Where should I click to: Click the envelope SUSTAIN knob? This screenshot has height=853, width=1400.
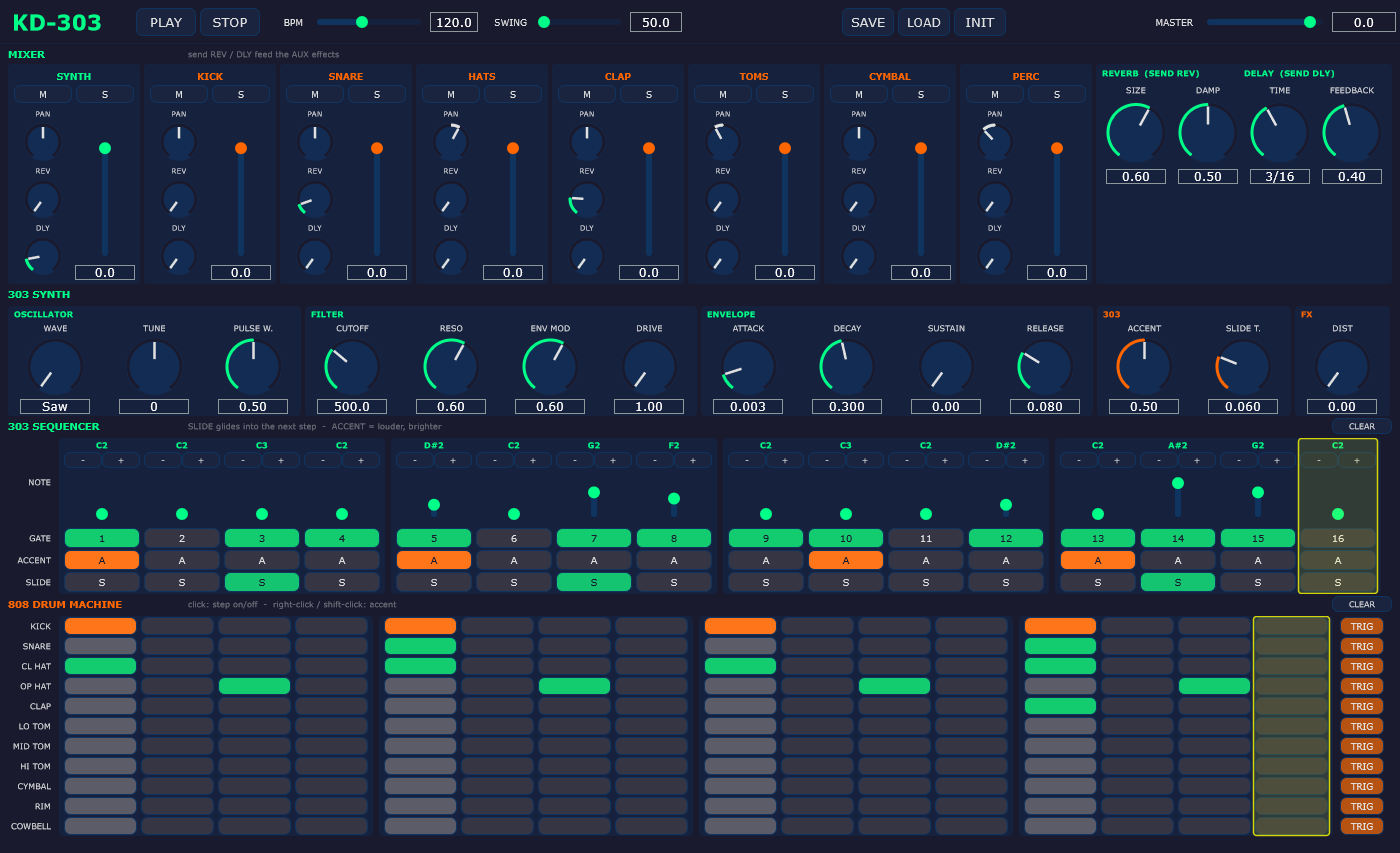click(x=946, y=366)
